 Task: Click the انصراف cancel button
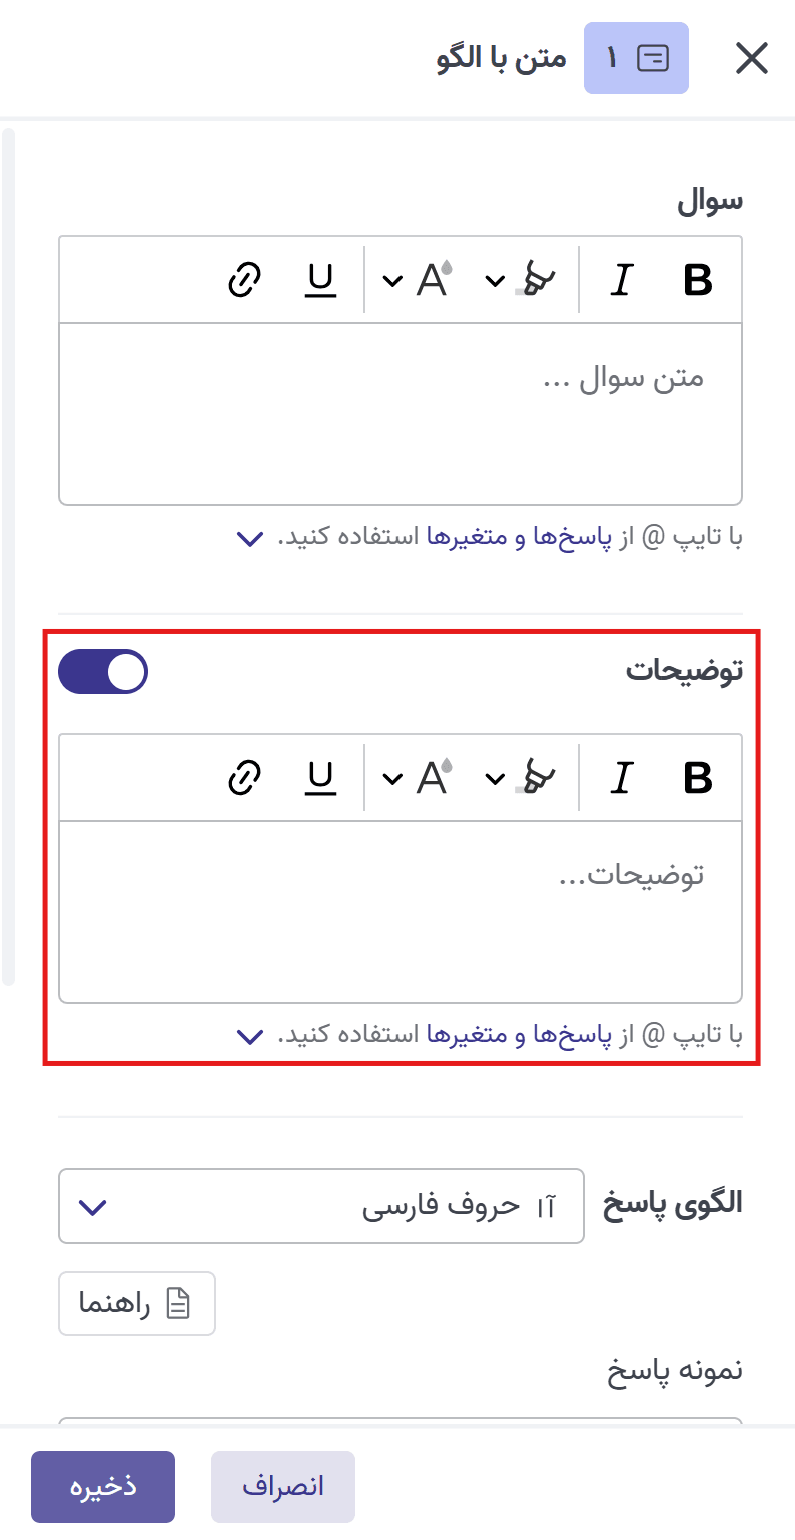tap(282, 1486)
